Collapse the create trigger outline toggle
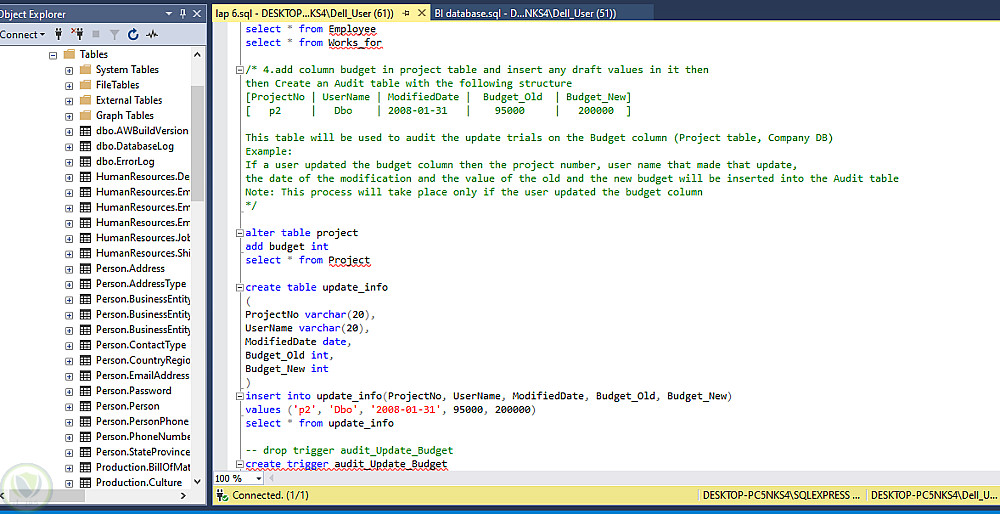Viewport: 1000px width, 514px height. (240, 464)
